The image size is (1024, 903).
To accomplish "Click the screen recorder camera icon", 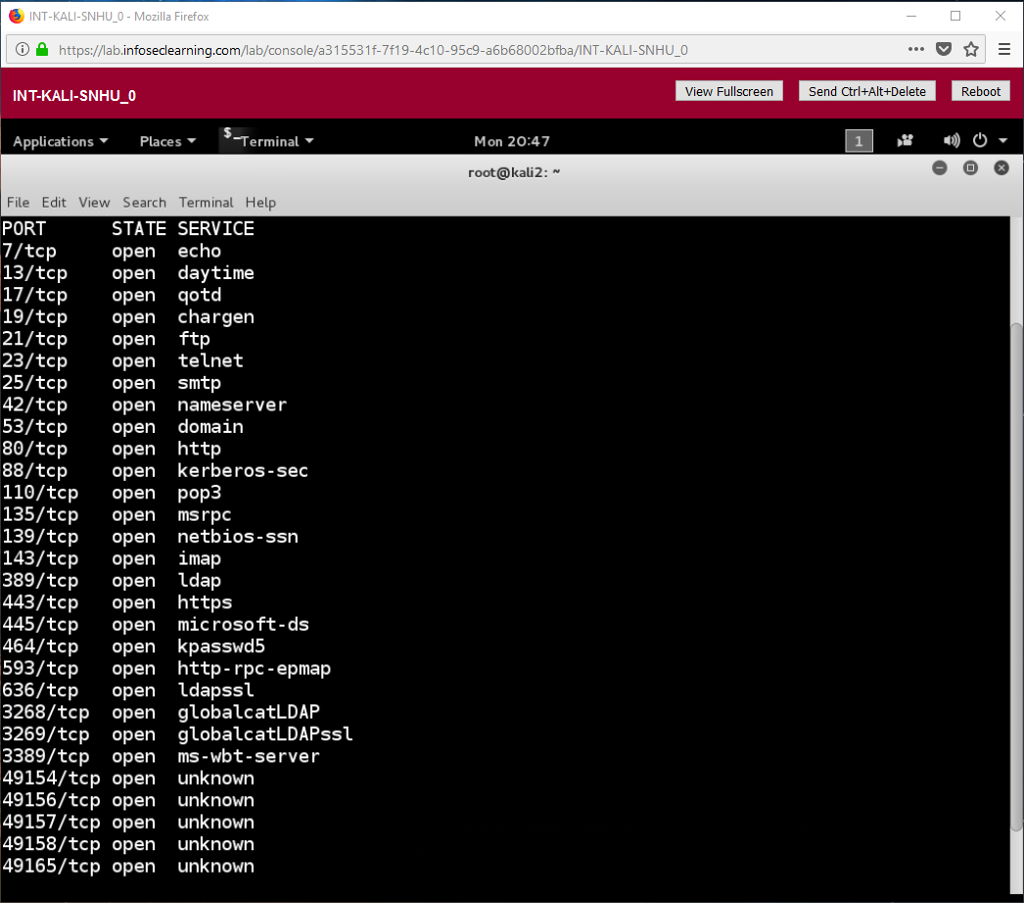I will (x=905, y=140).
